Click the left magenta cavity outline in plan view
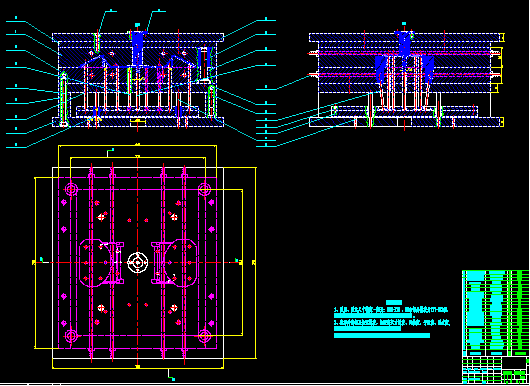The width and height of the screenshot is (530, 386). point(101,263)
